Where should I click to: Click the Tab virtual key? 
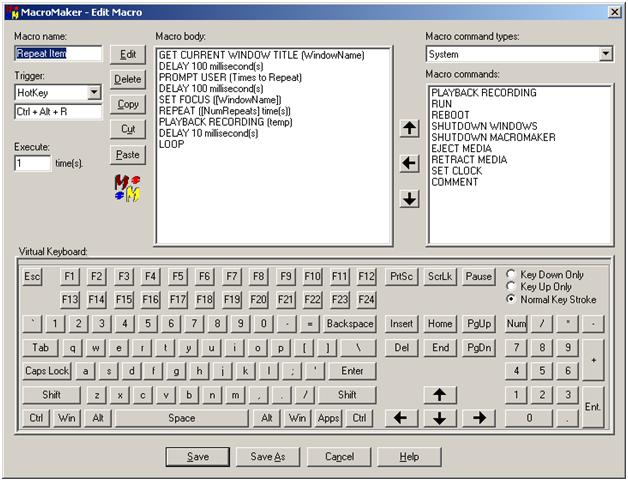[x=40, y=348]
